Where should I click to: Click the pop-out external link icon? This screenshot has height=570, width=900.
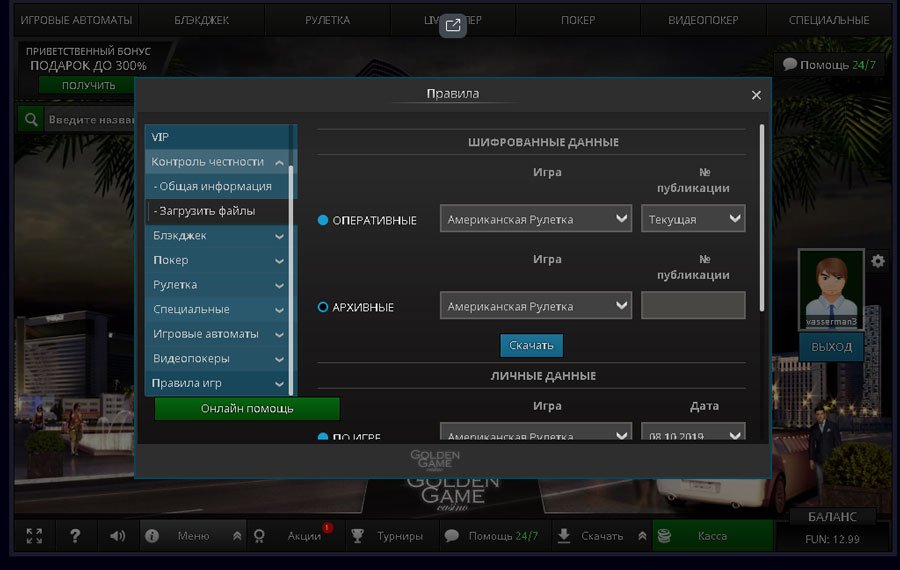pyautogui.click(x=453, y=26)
